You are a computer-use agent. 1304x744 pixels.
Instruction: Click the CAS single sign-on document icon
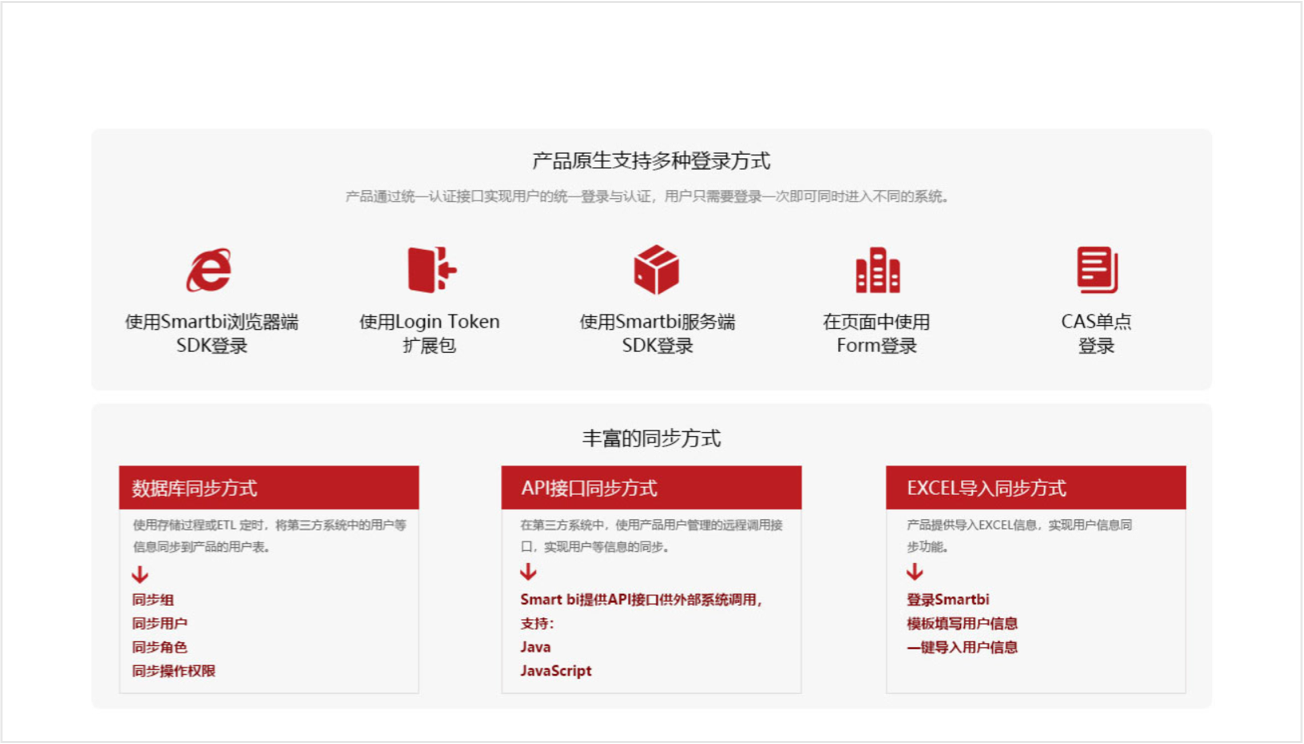tap(1096, 270)
